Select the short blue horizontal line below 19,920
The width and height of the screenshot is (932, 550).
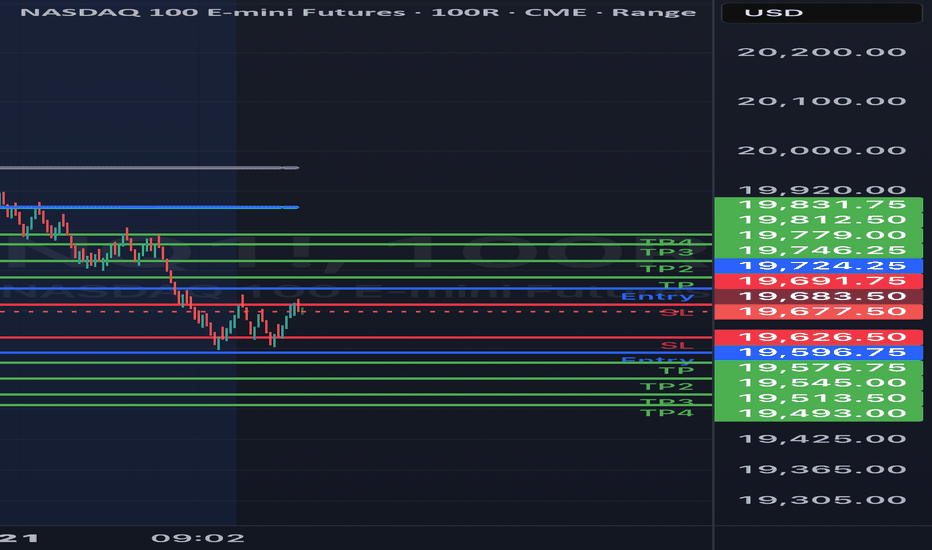(x=149, y=207)
